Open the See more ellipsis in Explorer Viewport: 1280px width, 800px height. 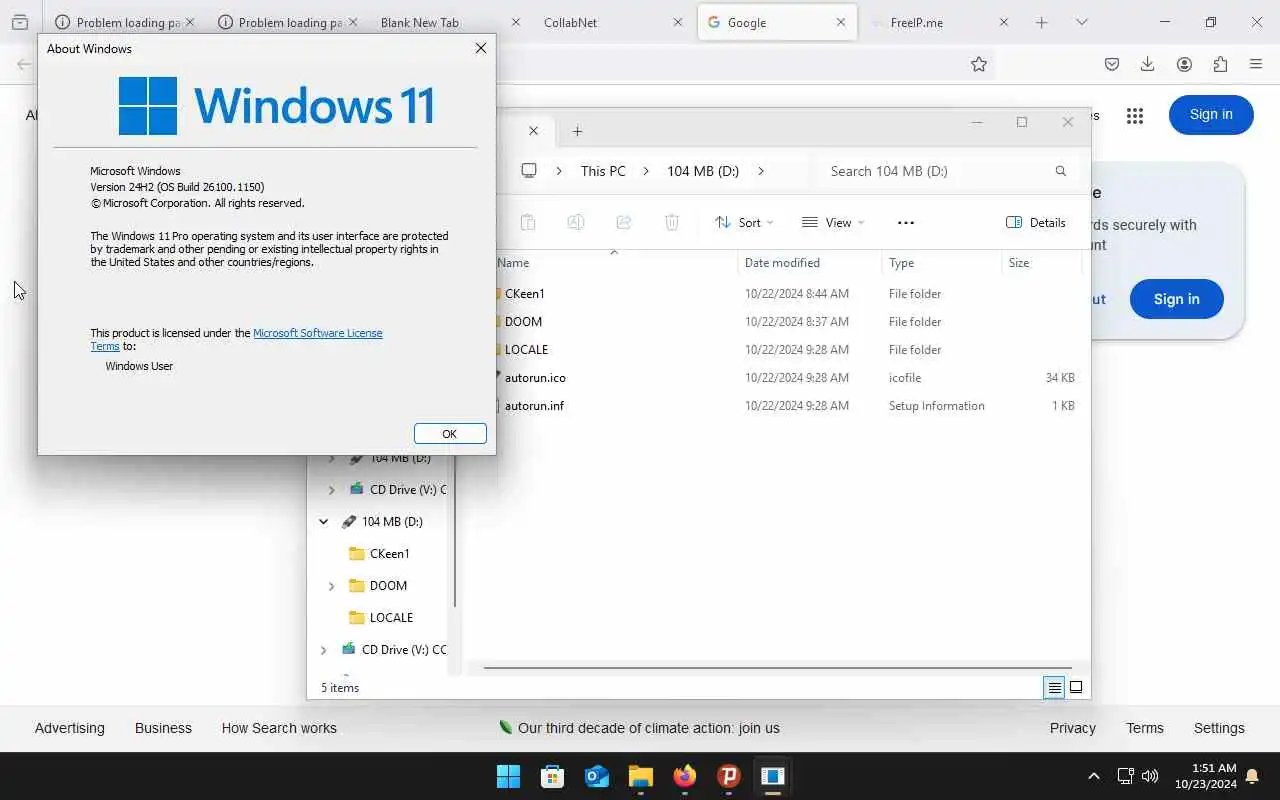tap(906, 222)
